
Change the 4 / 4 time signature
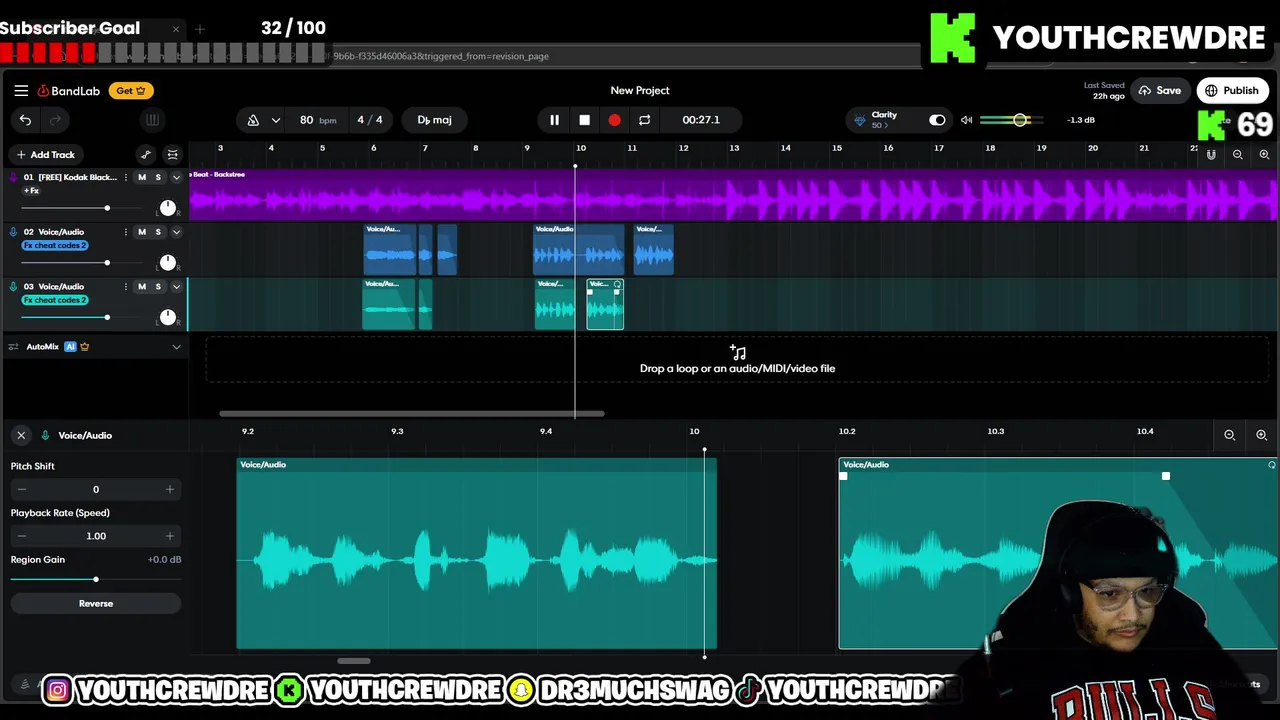point(370,120)
